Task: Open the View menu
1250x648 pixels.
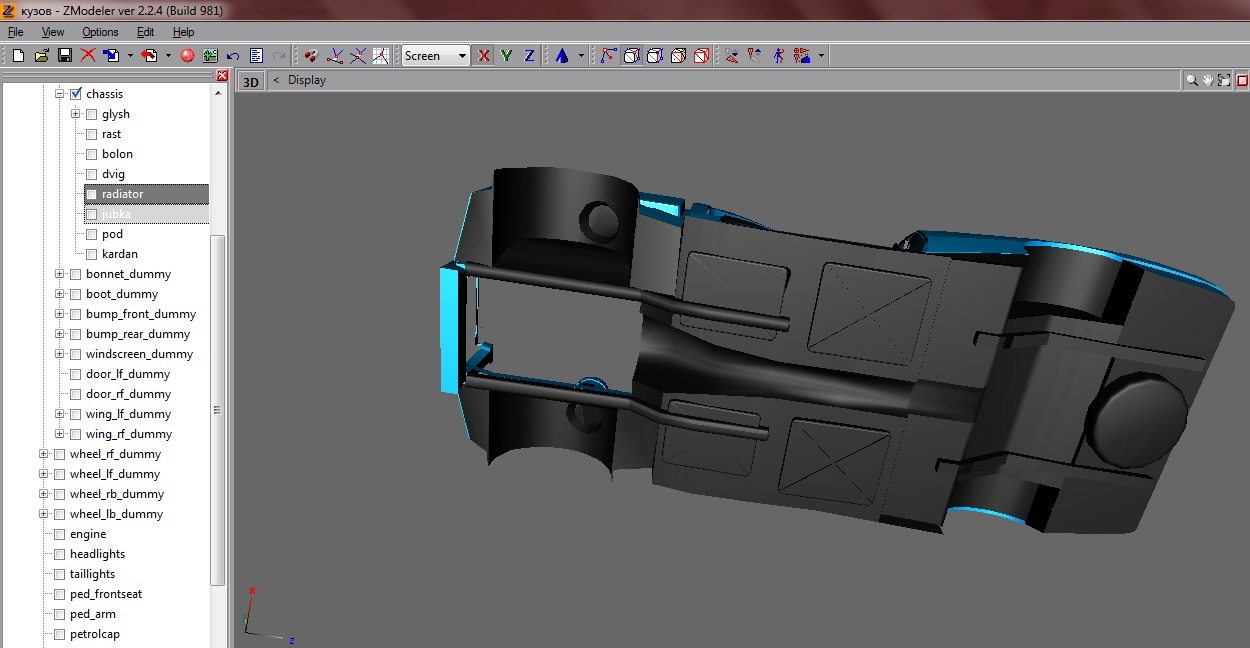Action: [x=53, y=32]
